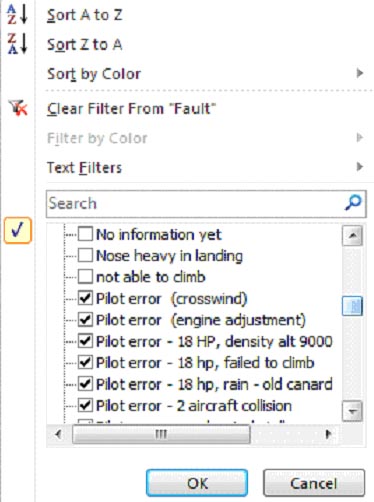
Task: Click the Sort A to Z icon
Action: pyautogui.click(x=17, y=14)
